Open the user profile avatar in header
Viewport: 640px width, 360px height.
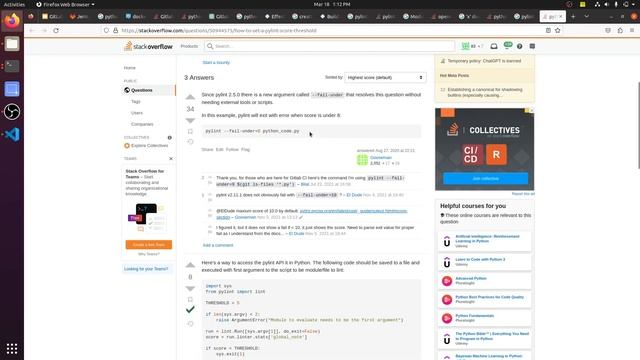coord(465,46)
